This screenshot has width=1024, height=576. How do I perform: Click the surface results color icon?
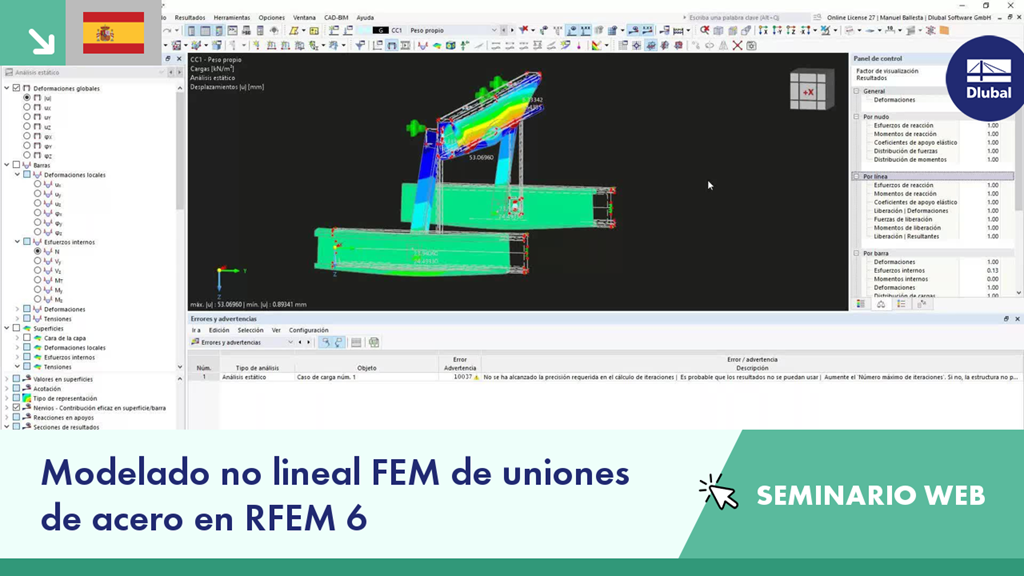(437, 46)
